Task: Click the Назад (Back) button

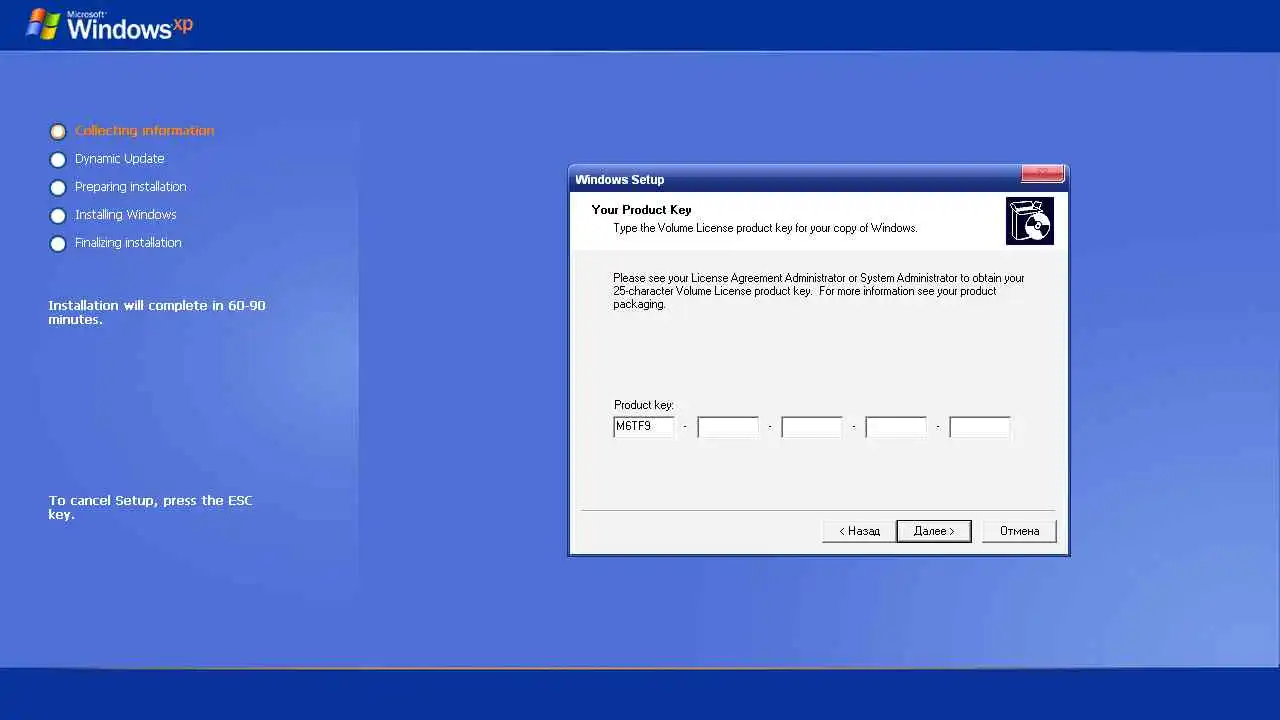Action: [859, 531]
